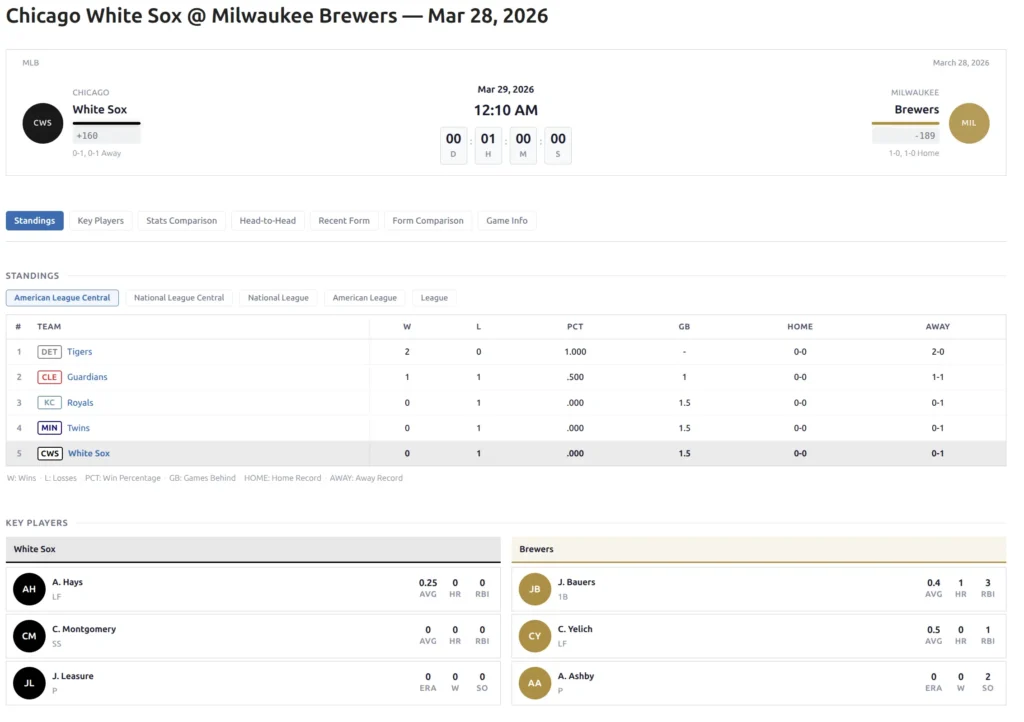
Task: Click the JL player avatar
Action: click(29, 683)
